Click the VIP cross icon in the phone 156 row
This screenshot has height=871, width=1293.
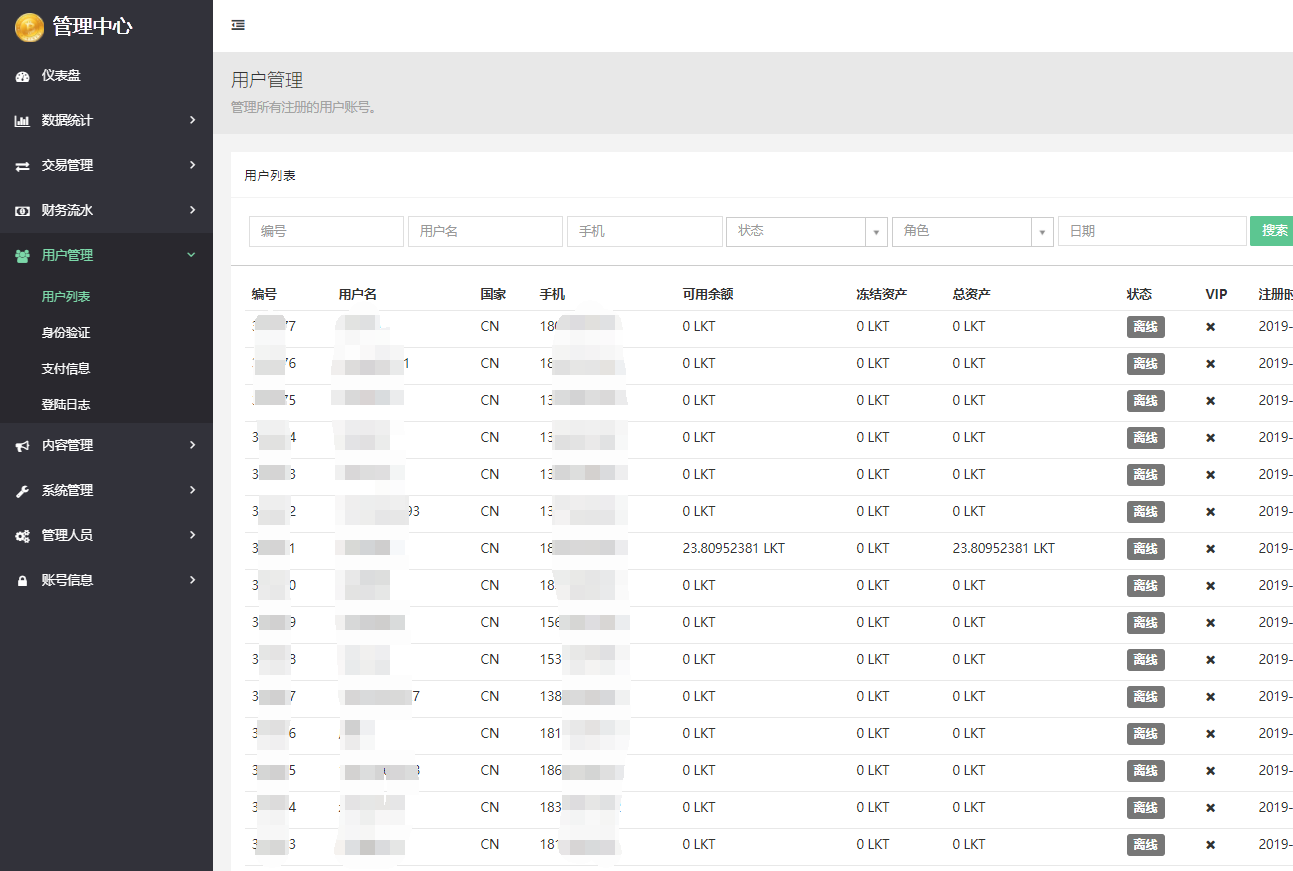(x=1210, y=623)
